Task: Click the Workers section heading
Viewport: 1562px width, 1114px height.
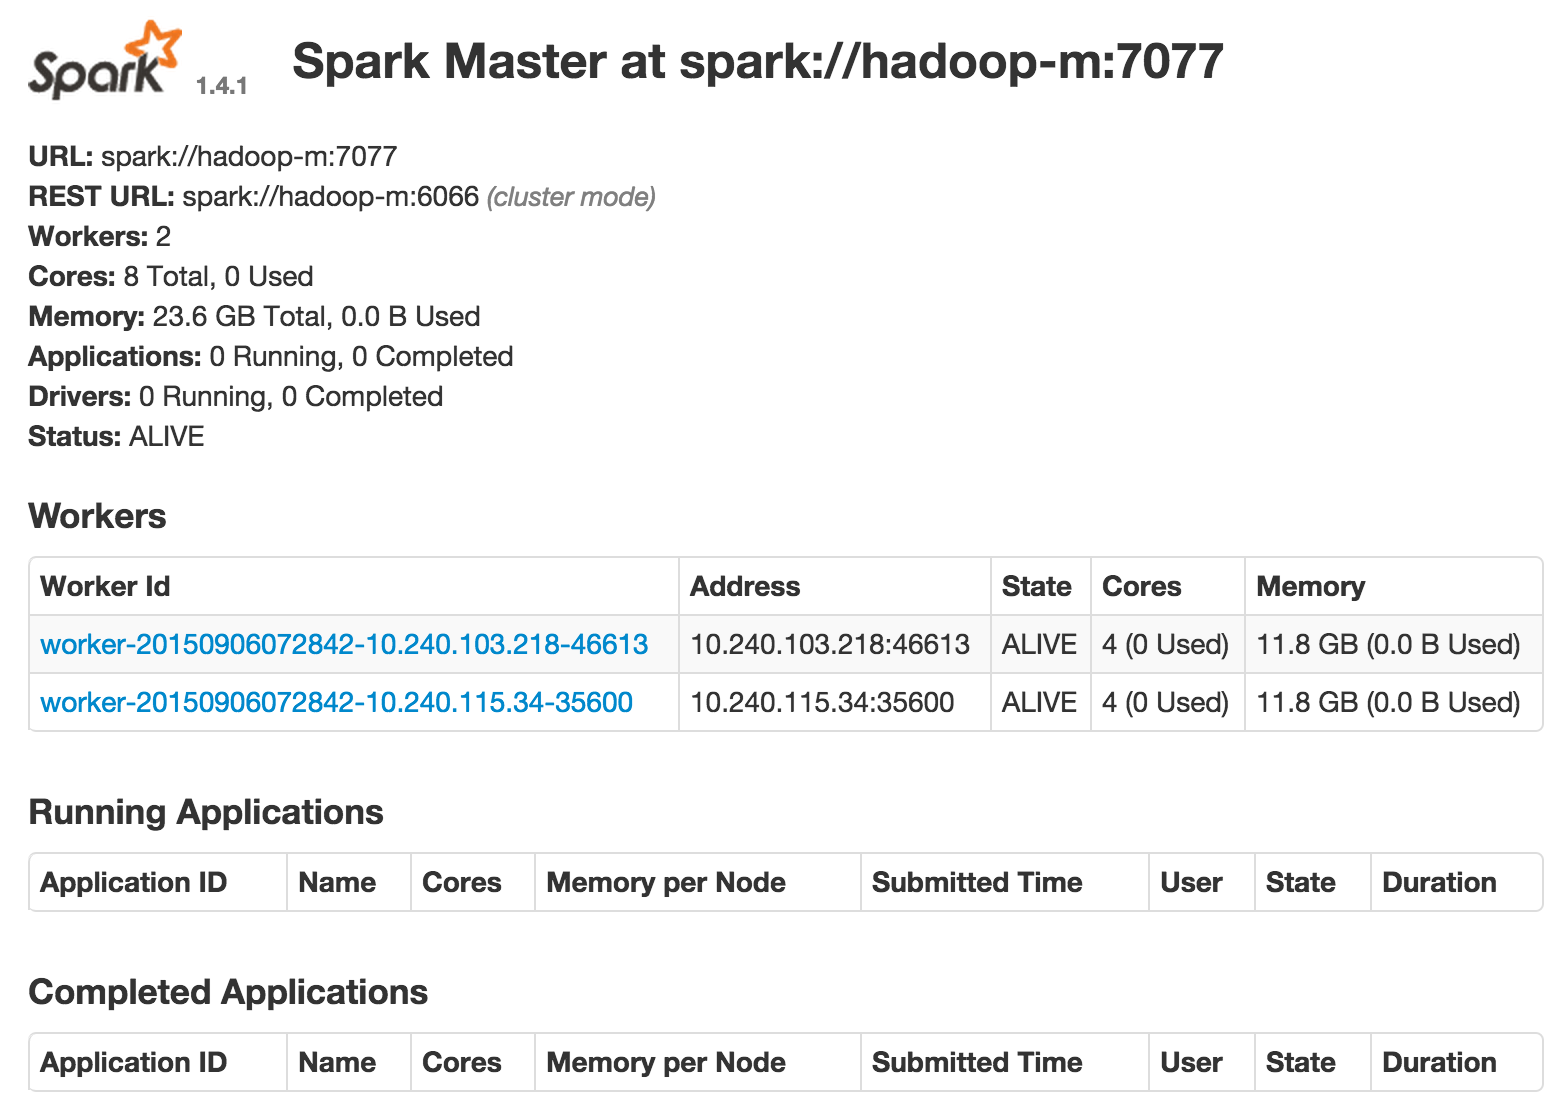Action: point(97,516)
